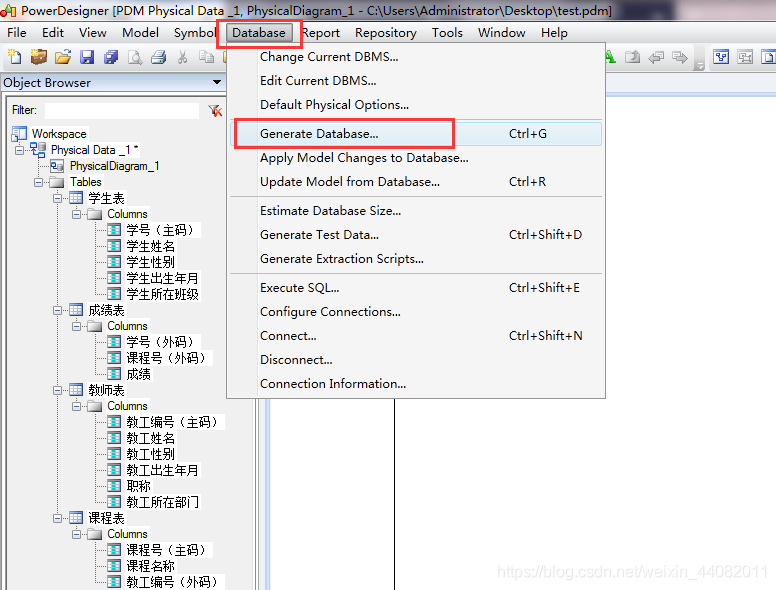Click the grayed diagram window toolbar icon
The height and width of the screenshot is (590, 776).
tap(745, 57)
